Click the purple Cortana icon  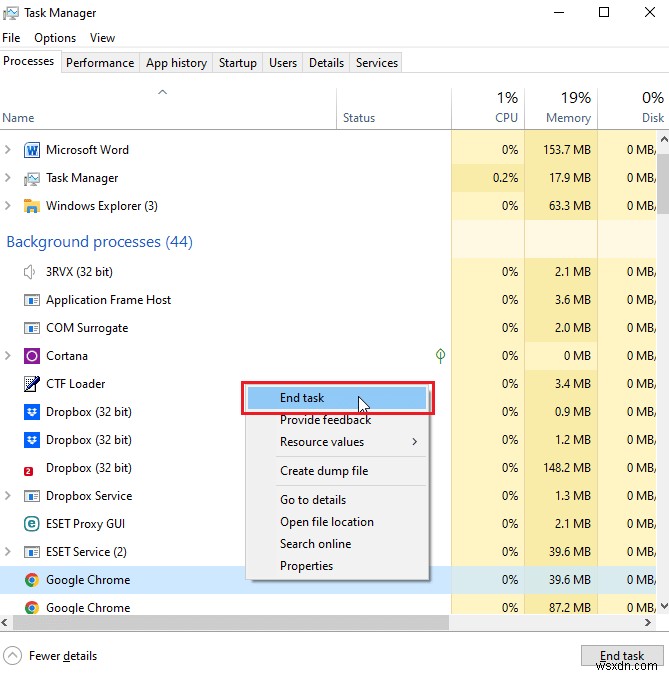tap(31, 356)
